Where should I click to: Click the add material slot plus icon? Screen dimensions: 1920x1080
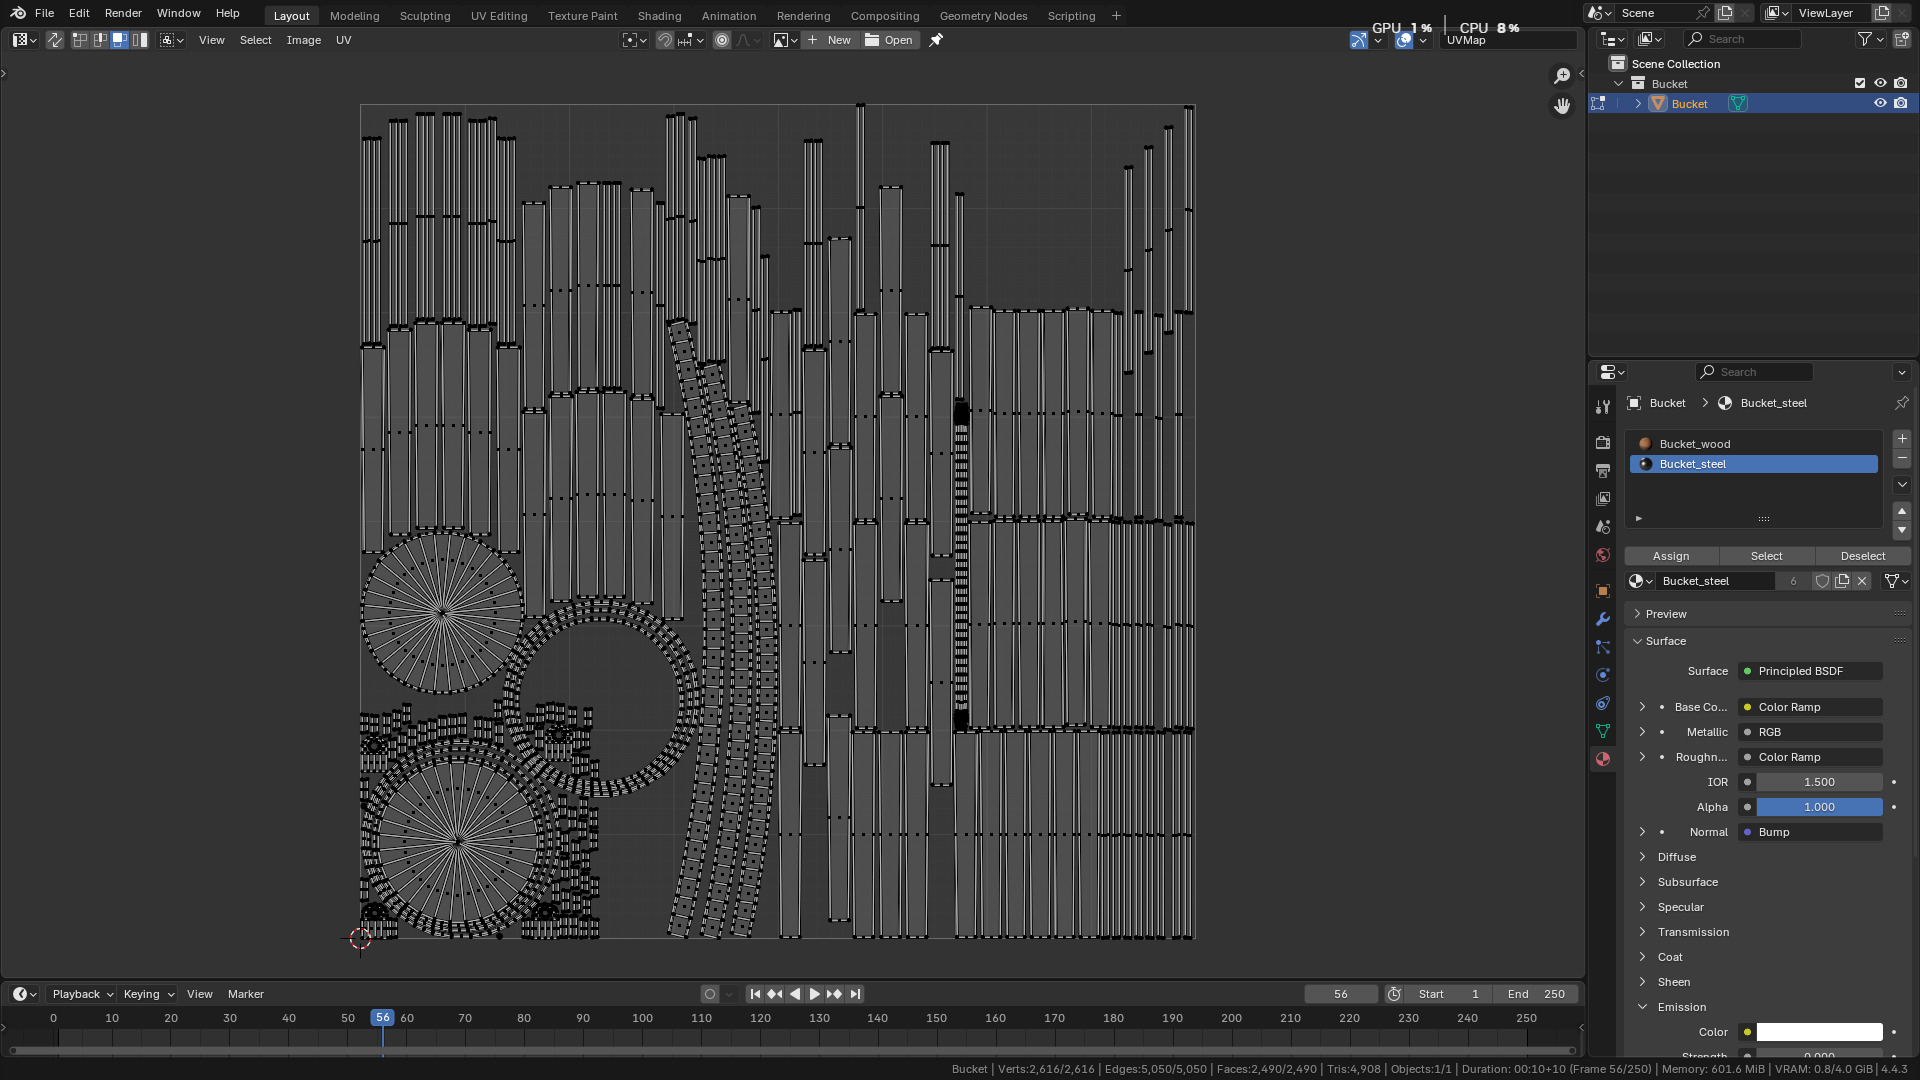[1901, 439]
